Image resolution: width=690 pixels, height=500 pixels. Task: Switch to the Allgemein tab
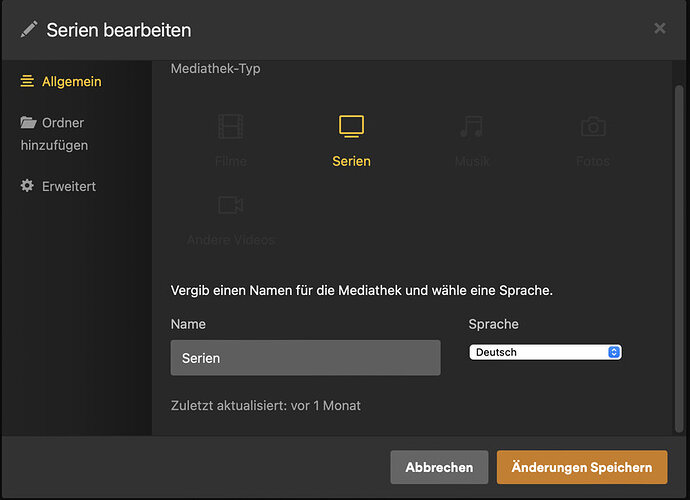tap(71, 81)
